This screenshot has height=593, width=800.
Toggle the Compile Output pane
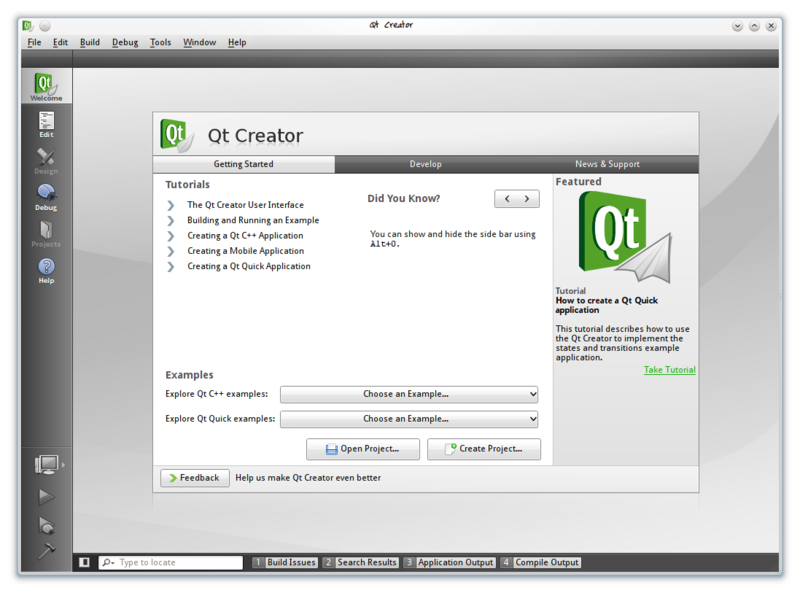point(540,563)
